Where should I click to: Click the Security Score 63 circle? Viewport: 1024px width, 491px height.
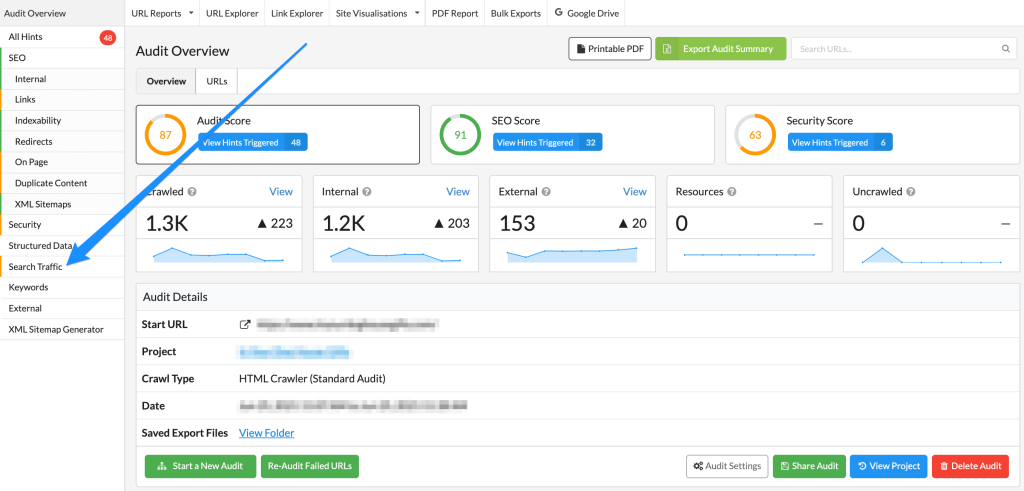pos(755,135)
